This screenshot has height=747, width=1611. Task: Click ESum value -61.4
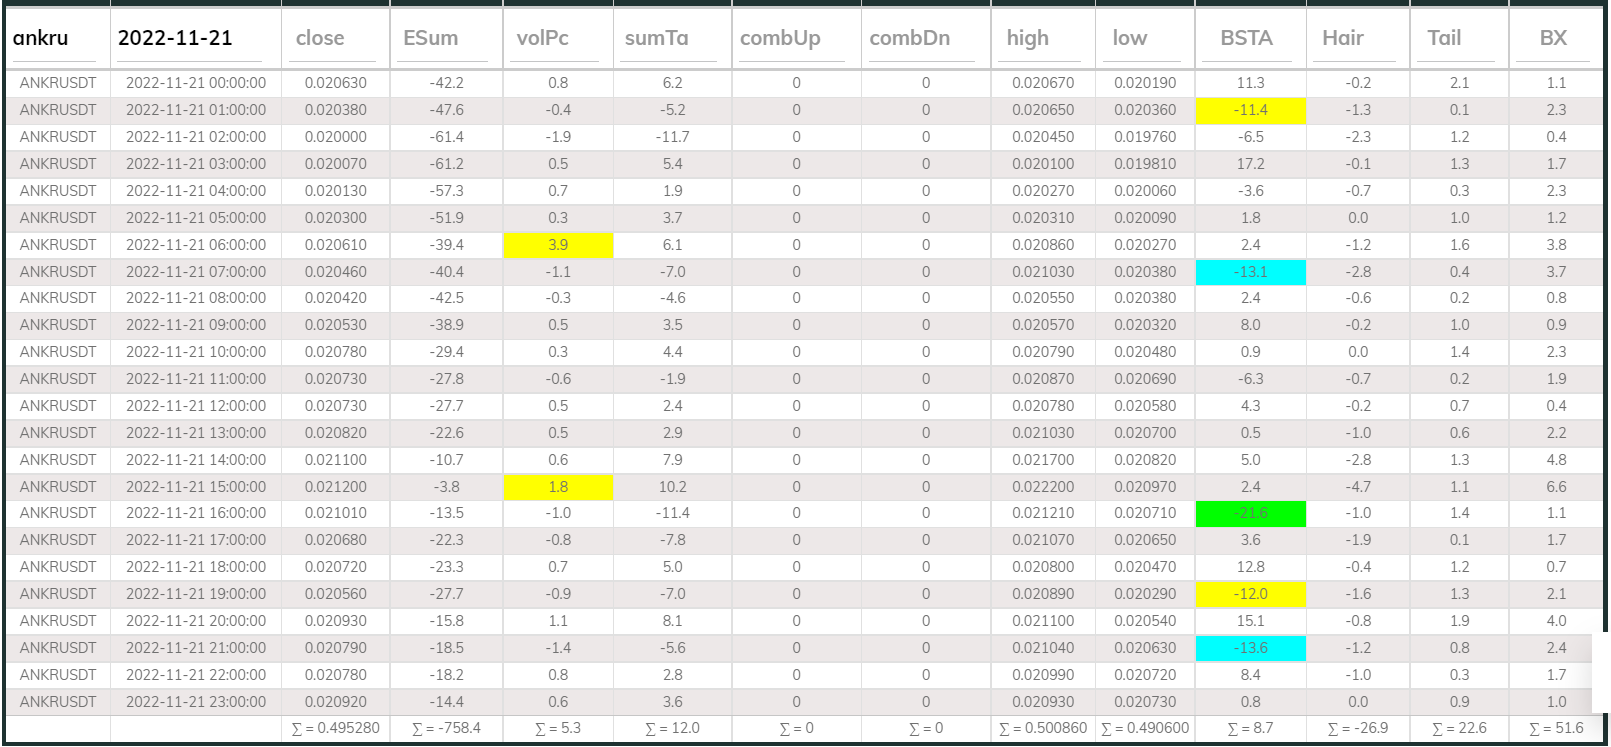(x=446, y=137)
